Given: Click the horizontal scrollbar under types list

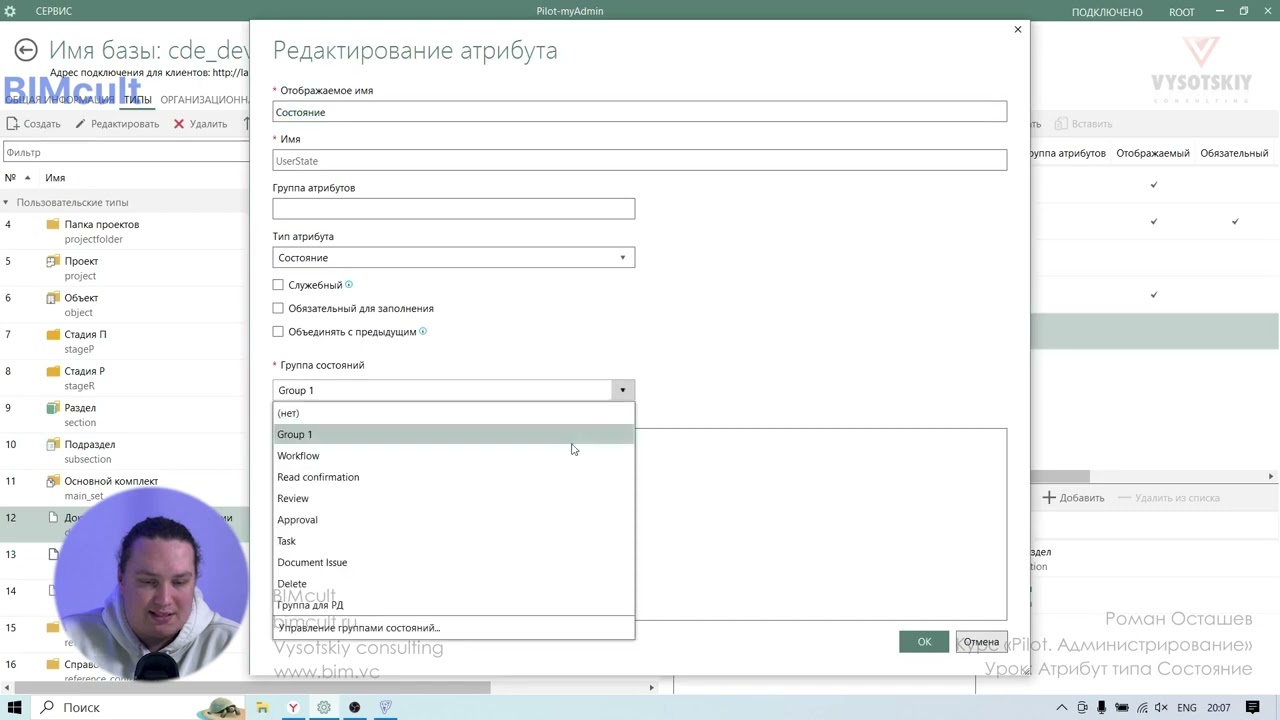Looking at the screenshot, I should coord(250,687).
